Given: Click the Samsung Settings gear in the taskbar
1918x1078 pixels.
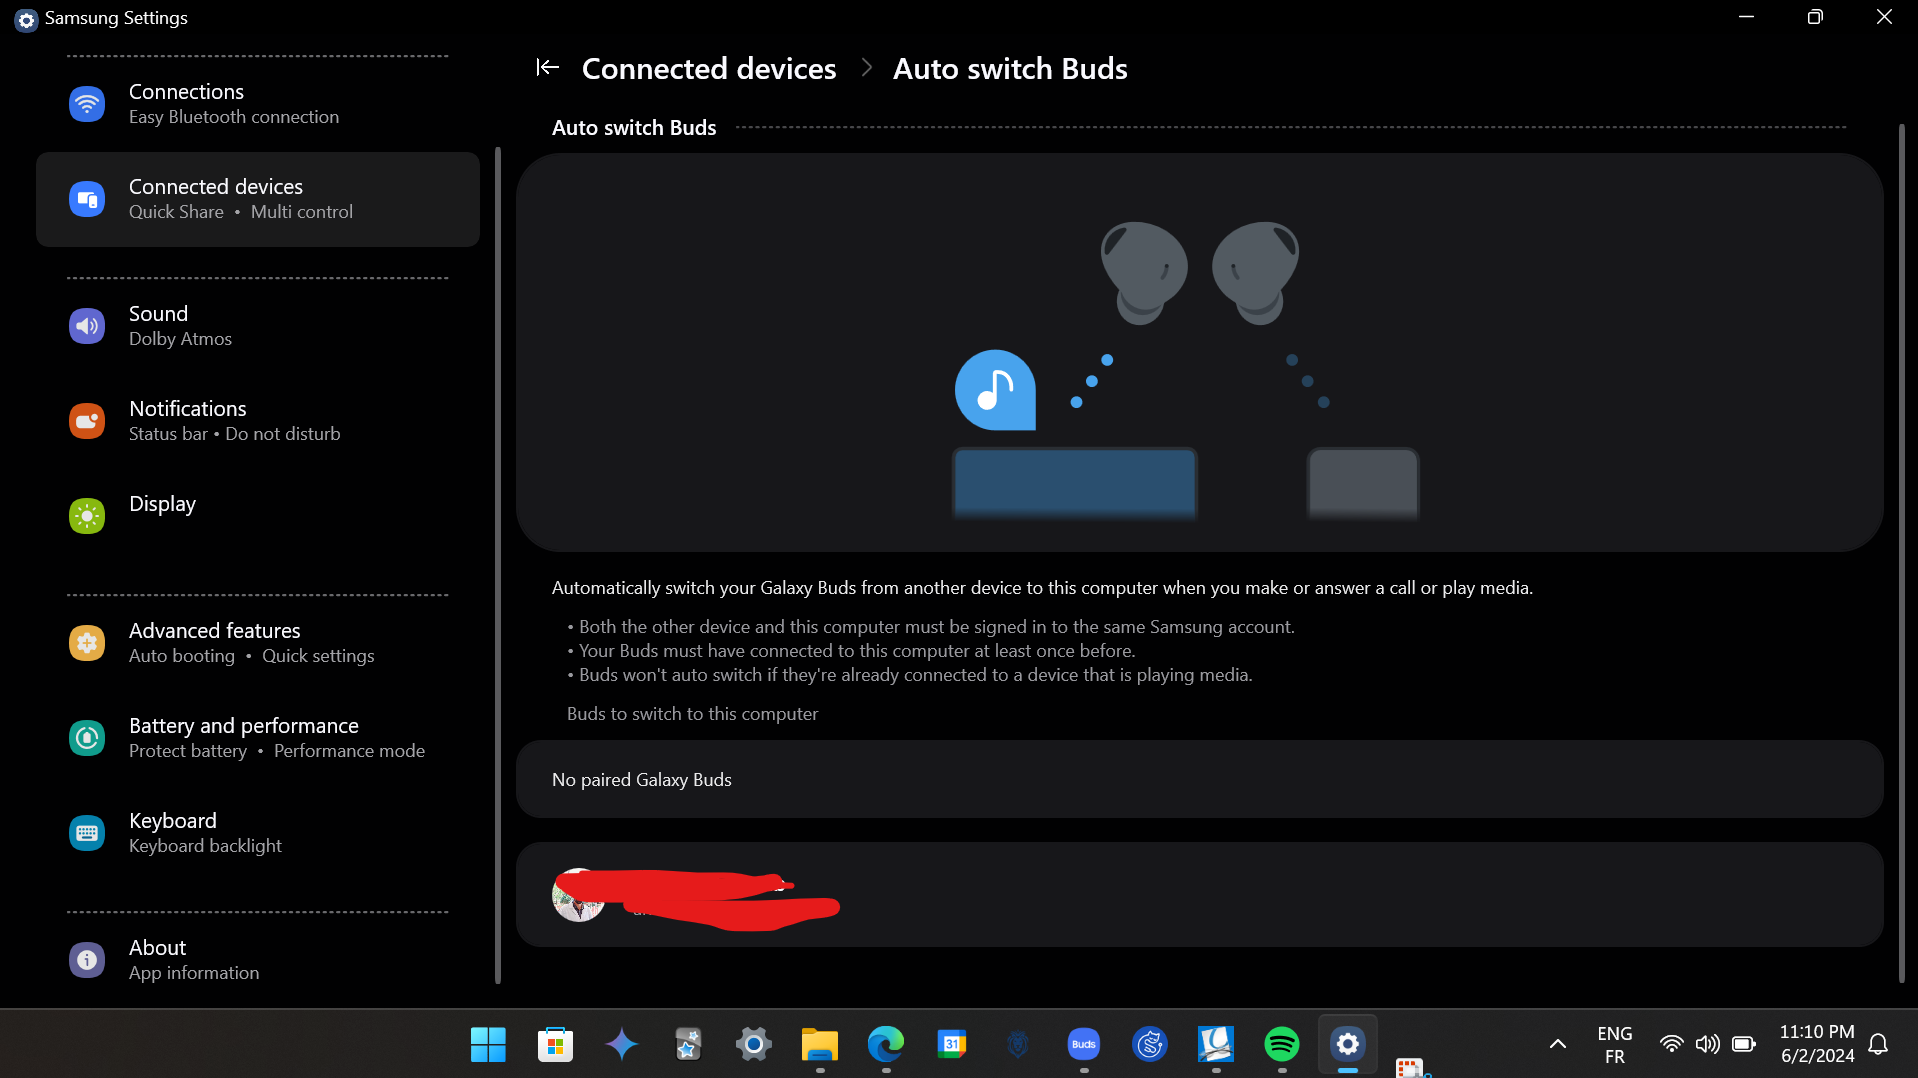Looking at the screenshot, I should point(1347,1043).
